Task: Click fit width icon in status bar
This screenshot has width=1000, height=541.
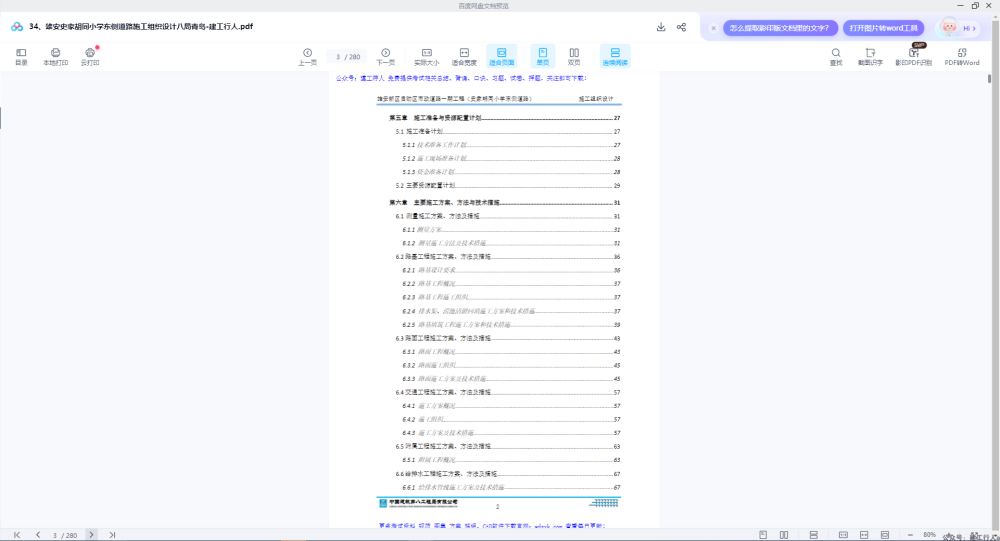Action: point(864,535)
